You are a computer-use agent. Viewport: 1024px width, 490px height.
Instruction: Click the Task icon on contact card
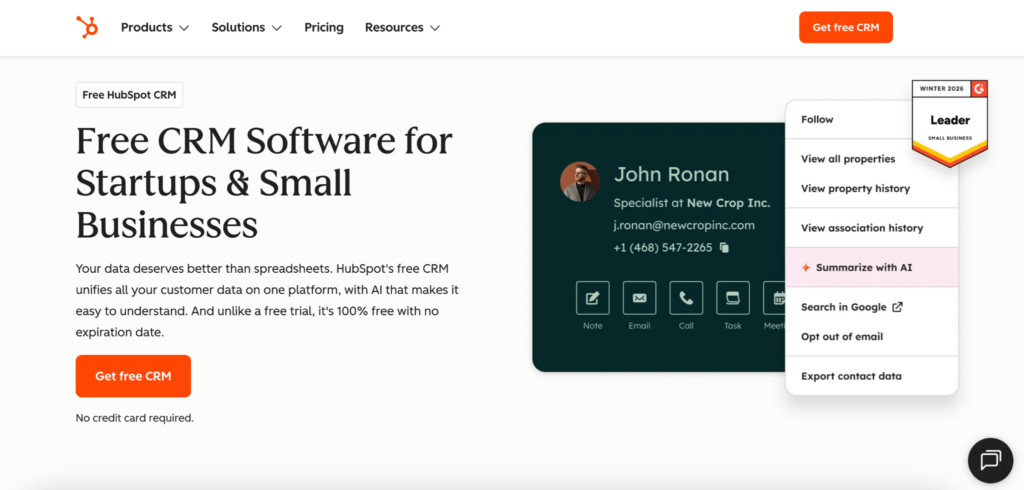733,298
